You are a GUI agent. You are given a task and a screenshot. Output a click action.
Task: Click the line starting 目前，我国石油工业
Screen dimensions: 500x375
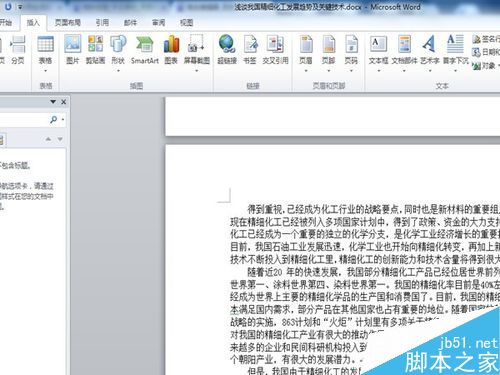tap(365, 247)
